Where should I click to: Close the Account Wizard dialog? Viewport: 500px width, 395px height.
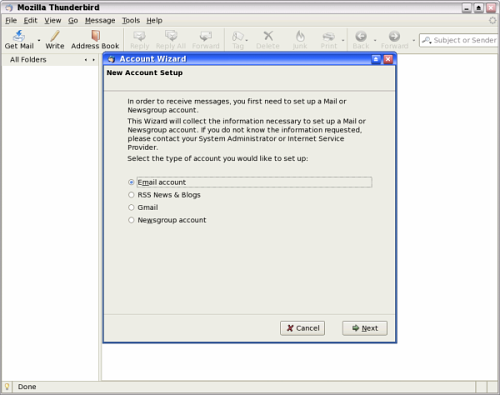pos(388,59)
